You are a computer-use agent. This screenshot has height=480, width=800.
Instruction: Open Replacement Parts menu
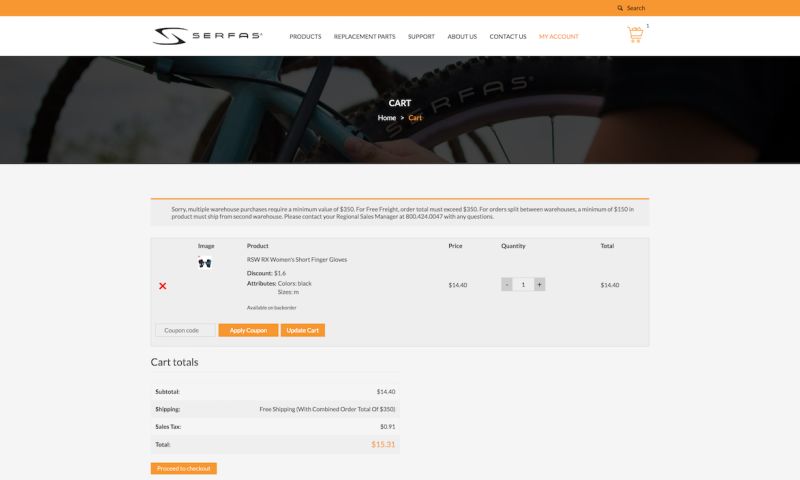pos(364,37)
